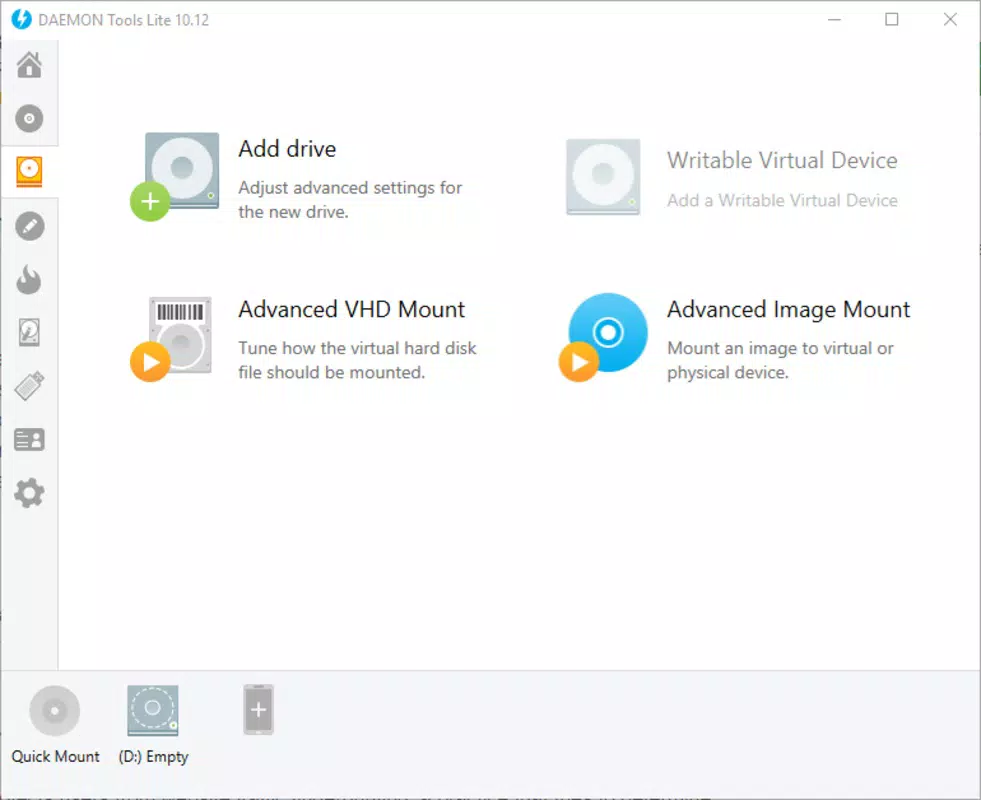The height and width of the screenshot is (800, 981).
Task: Minimize the DAEMON Tools Lite window
Action: click(834, 19)
